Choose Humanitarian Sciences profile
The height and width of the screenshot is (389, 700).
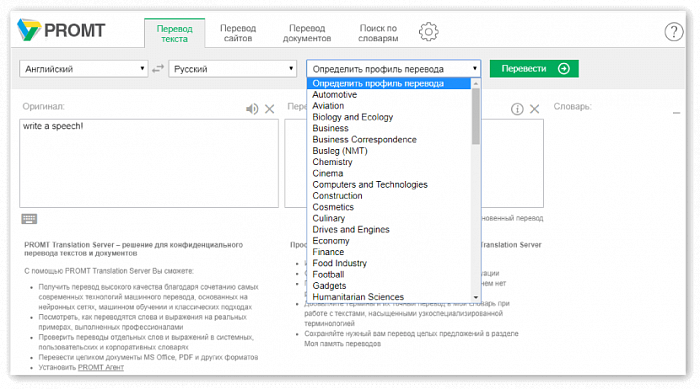tap(389, 297)
